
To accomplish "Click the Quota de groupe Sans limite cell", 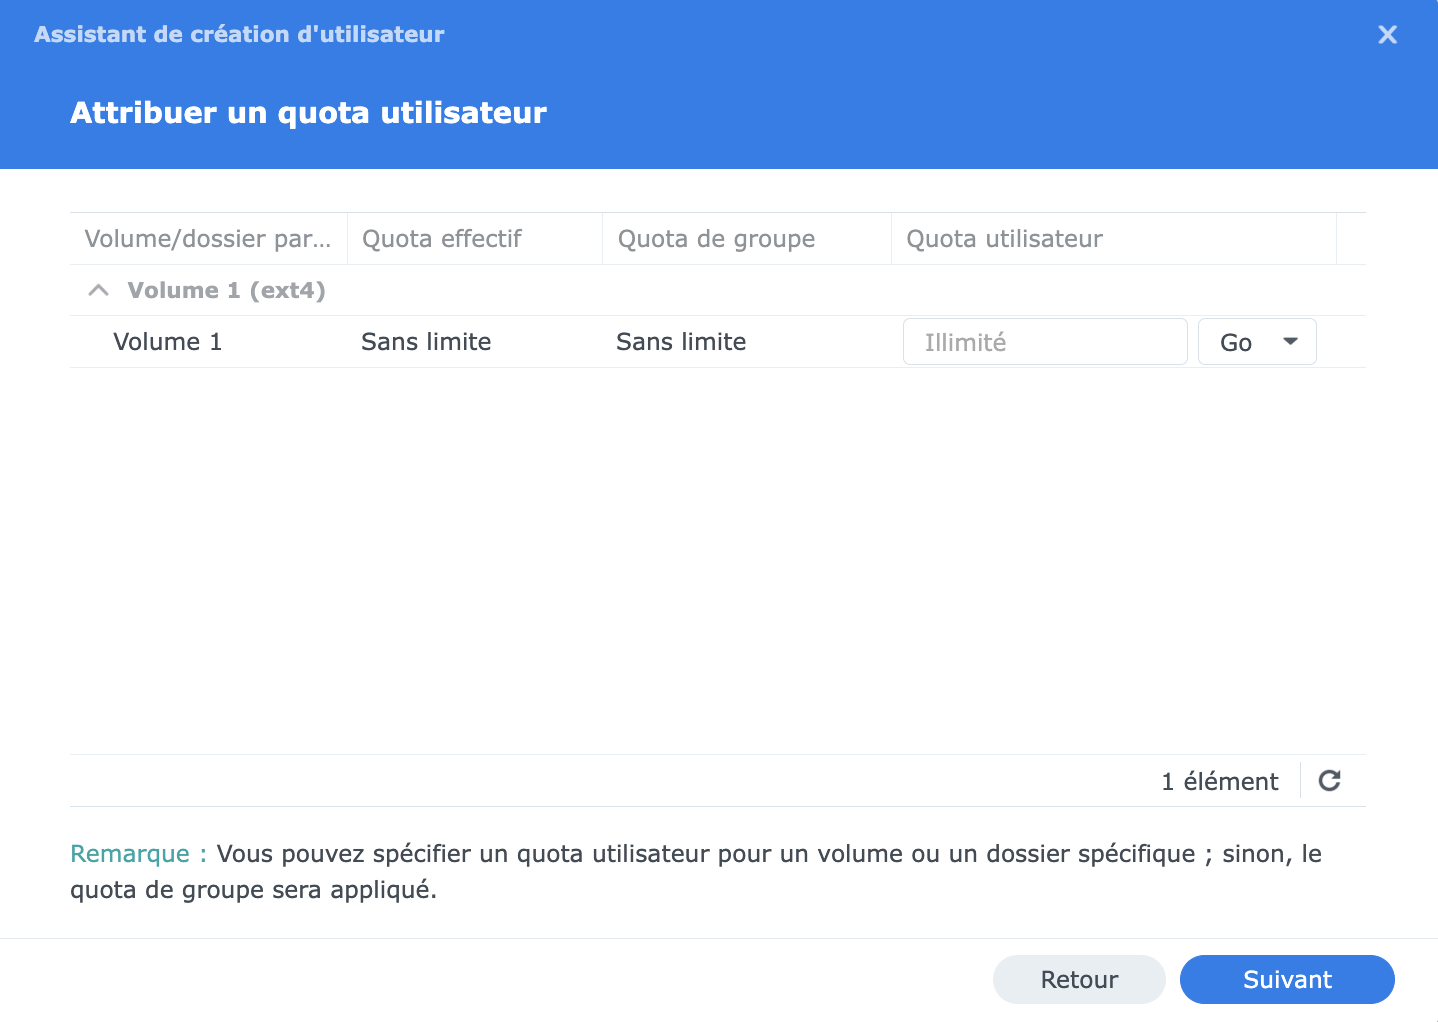I will [x=681, y=342].
